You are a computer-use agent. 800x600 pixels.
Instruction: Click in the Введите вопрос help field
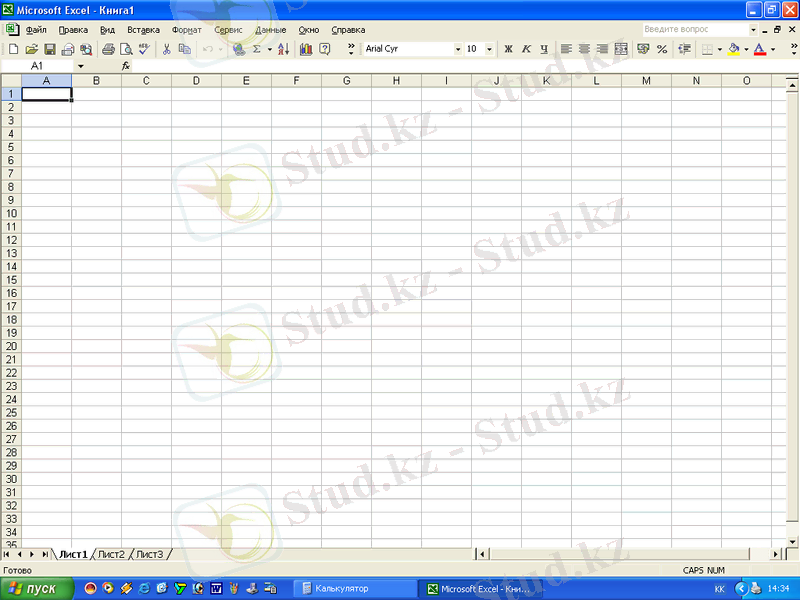pyautogui.click(x=695, y=30)
